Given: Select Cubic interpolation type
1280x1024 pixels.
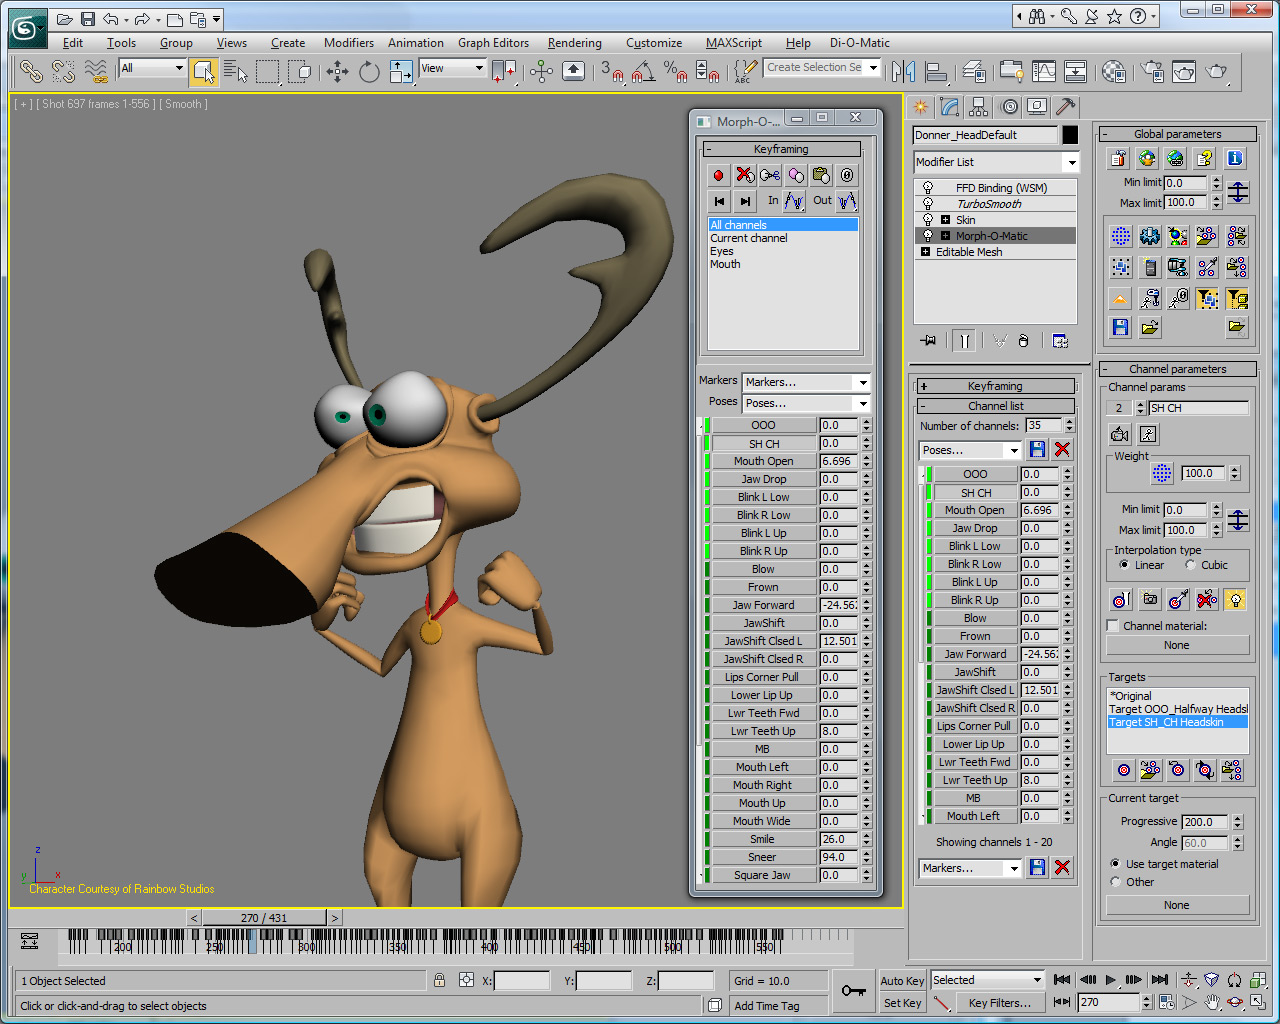Looking at the screenshot, I should coord(1190,565).
